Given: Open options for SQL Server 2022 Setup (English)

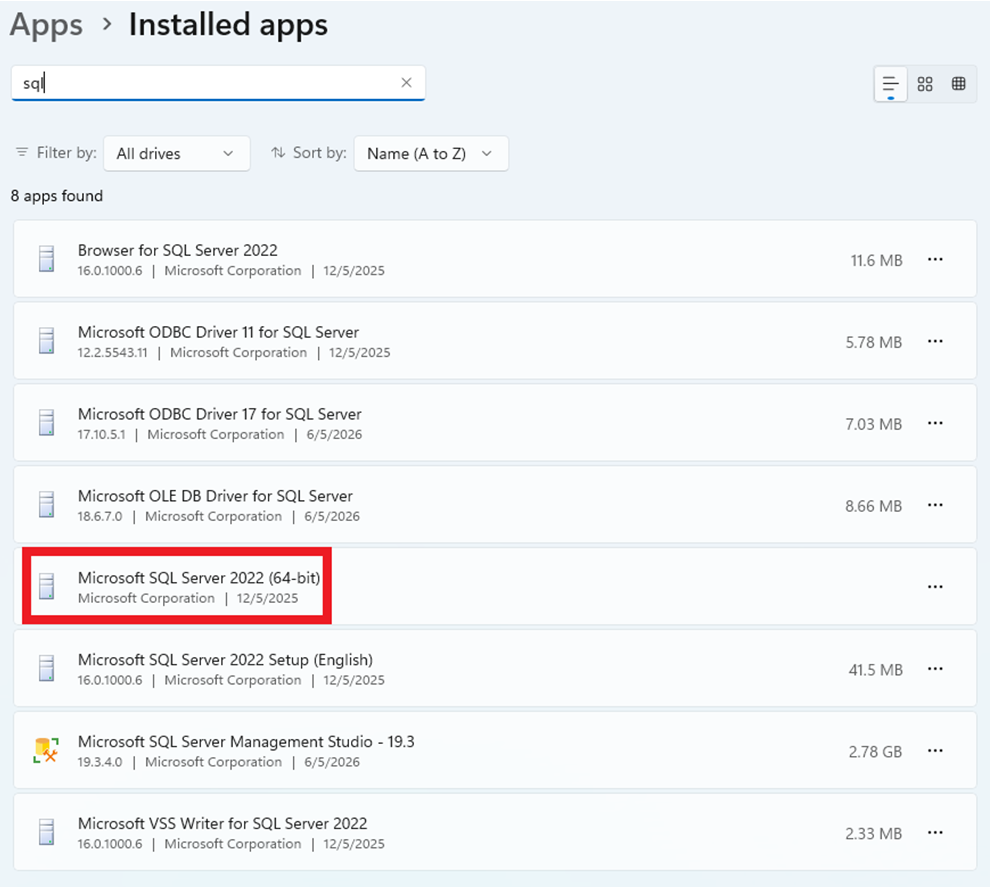Looking at the screenshot, I should click(935, 669).
